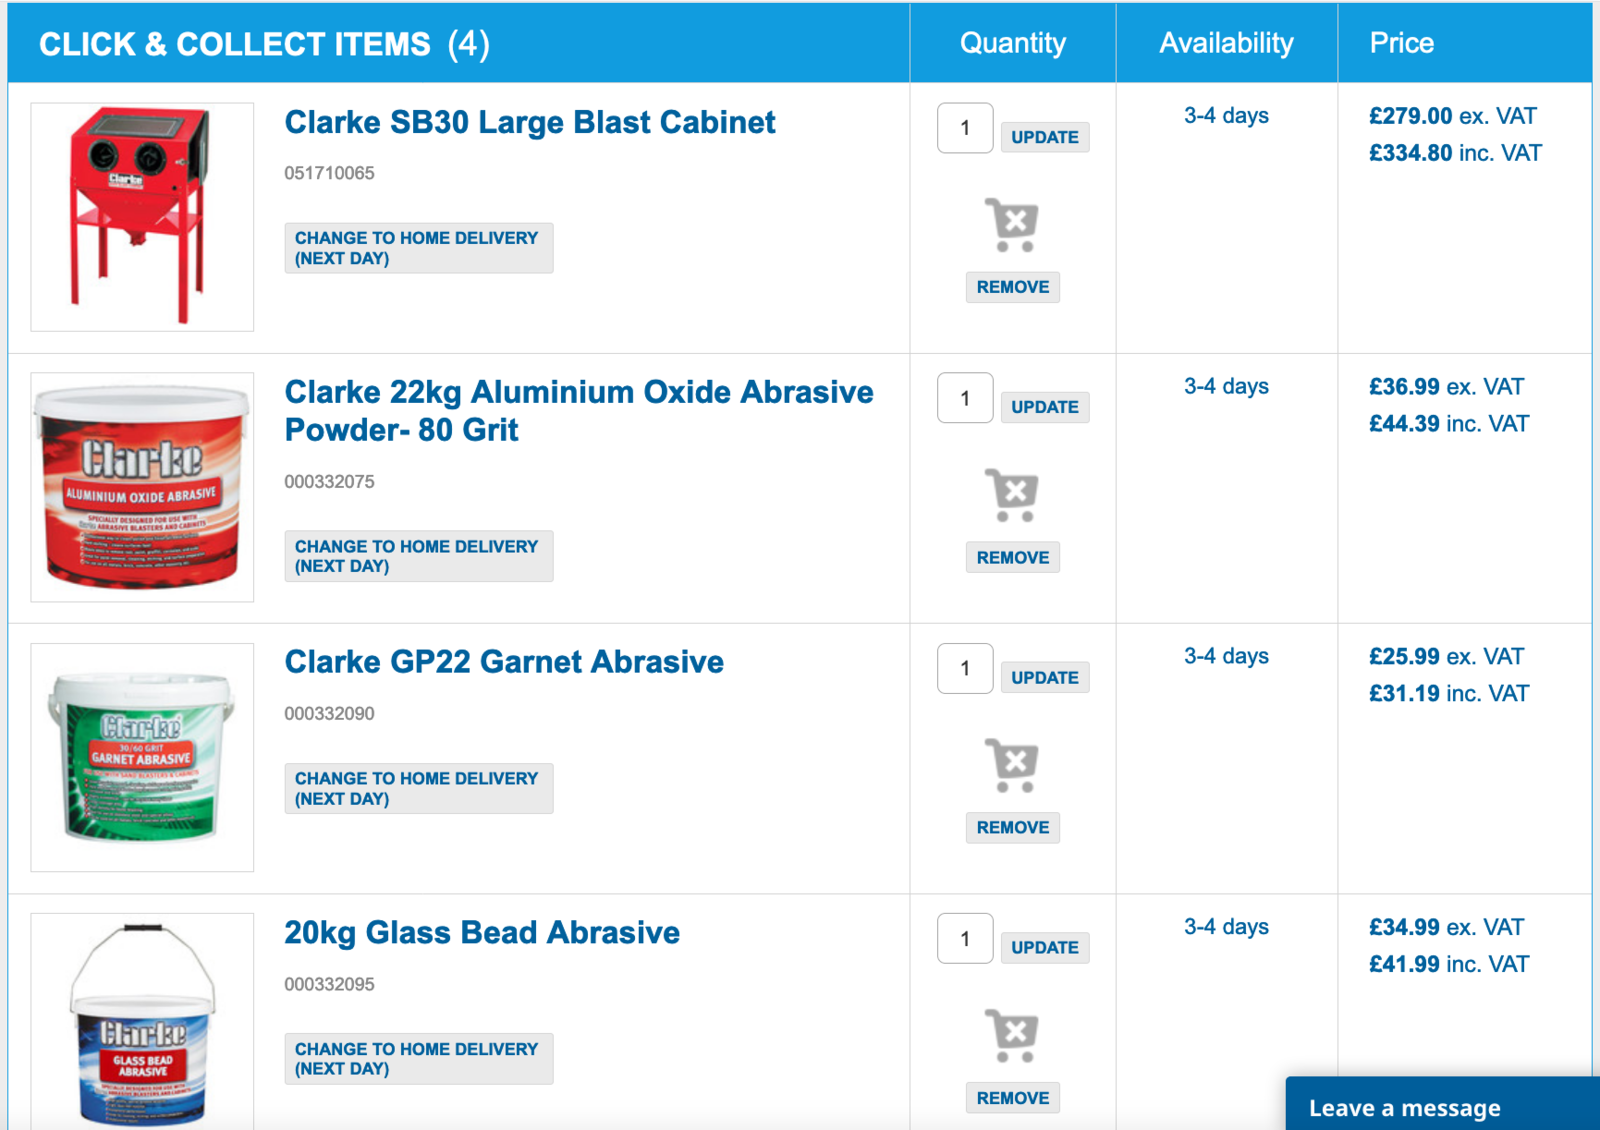
Task: Open the green Garnet Abrasive tub image
Action: (142, 757)
